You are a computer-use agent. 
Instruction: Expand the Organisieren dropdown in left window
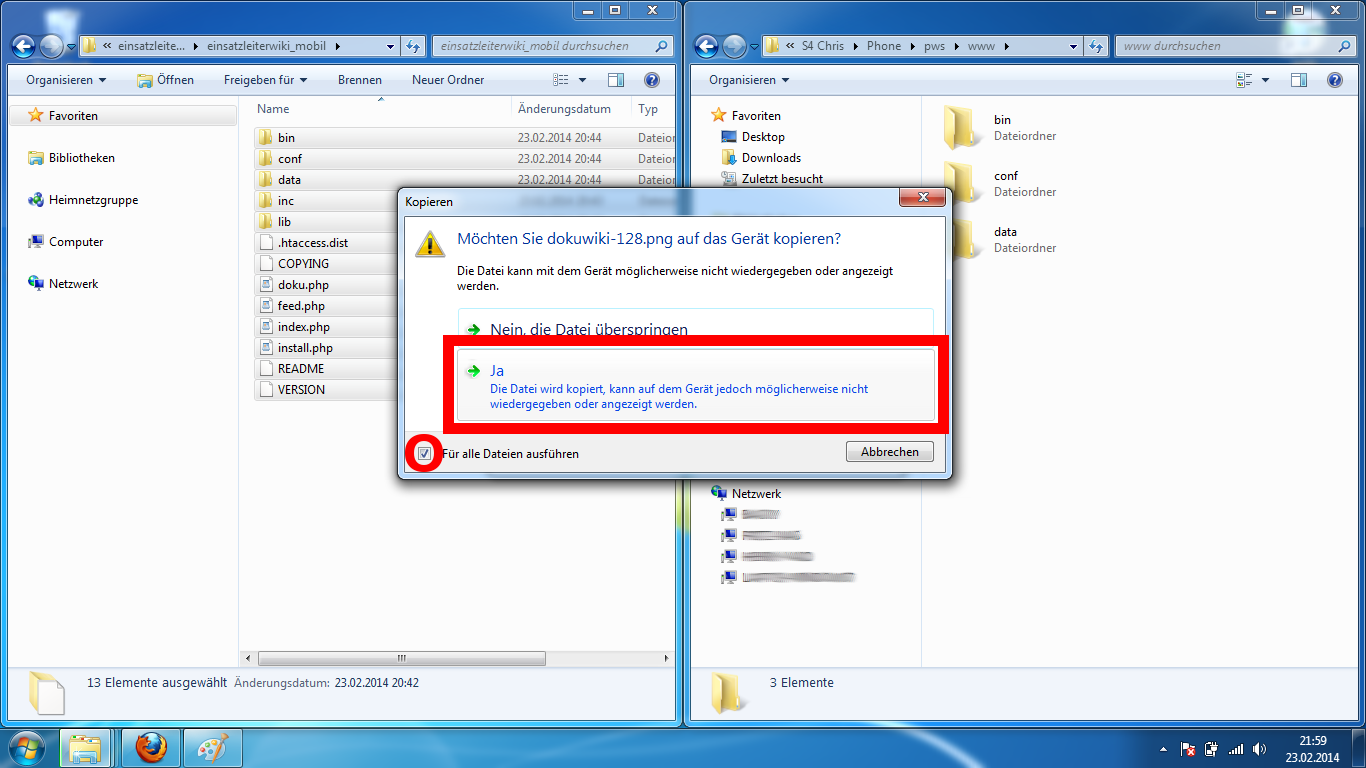[66, 80]
